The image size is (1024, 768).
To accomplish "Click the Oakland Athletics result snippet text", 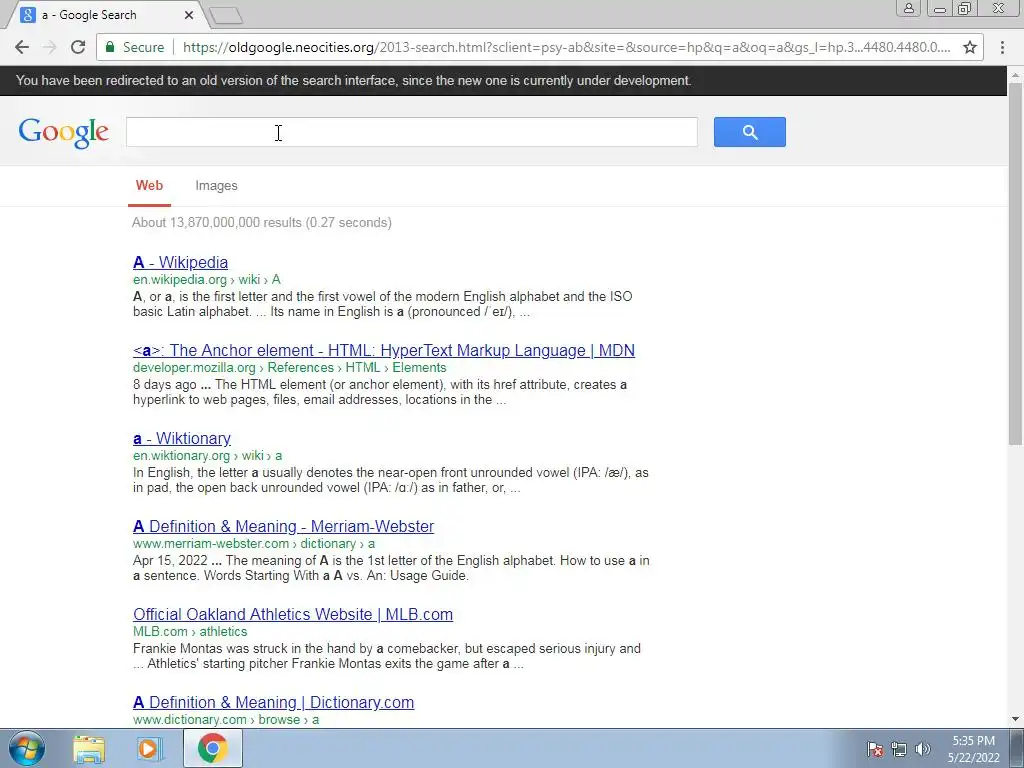I will point(387,656).
